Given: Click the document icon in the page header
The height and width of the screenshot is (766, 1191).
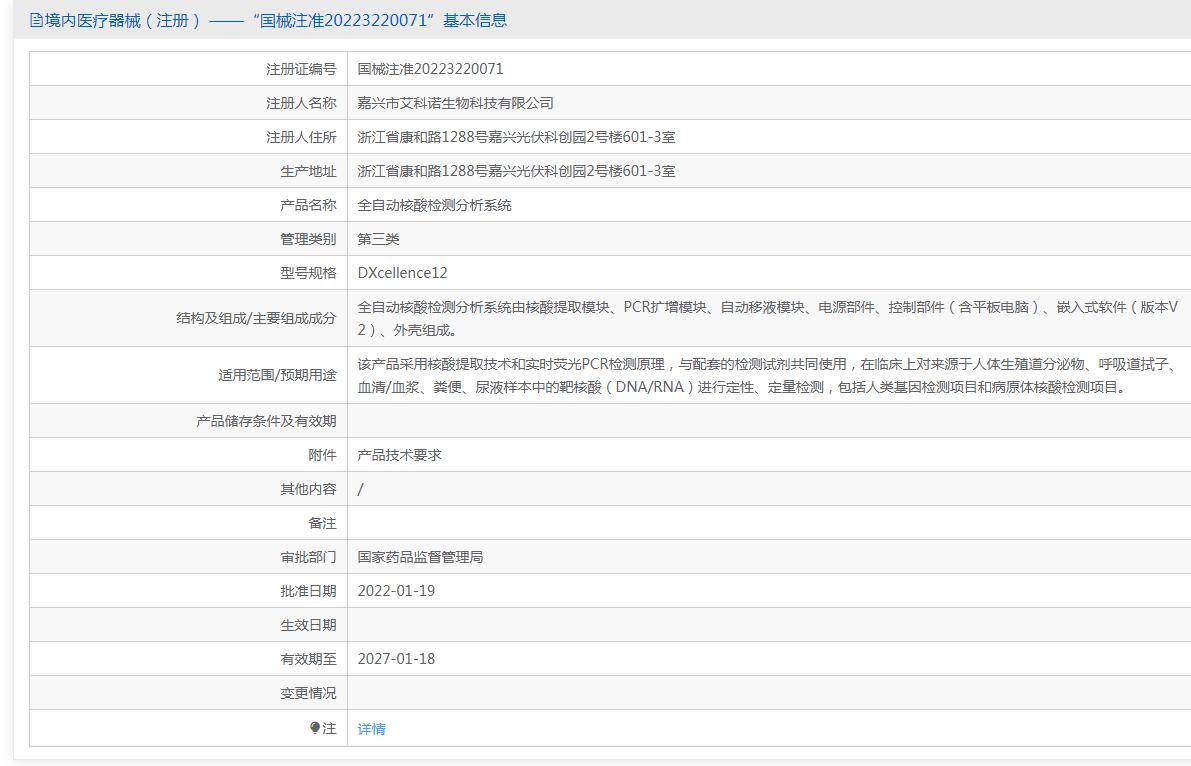Looking at the screenshot, I should coord(36,20).
